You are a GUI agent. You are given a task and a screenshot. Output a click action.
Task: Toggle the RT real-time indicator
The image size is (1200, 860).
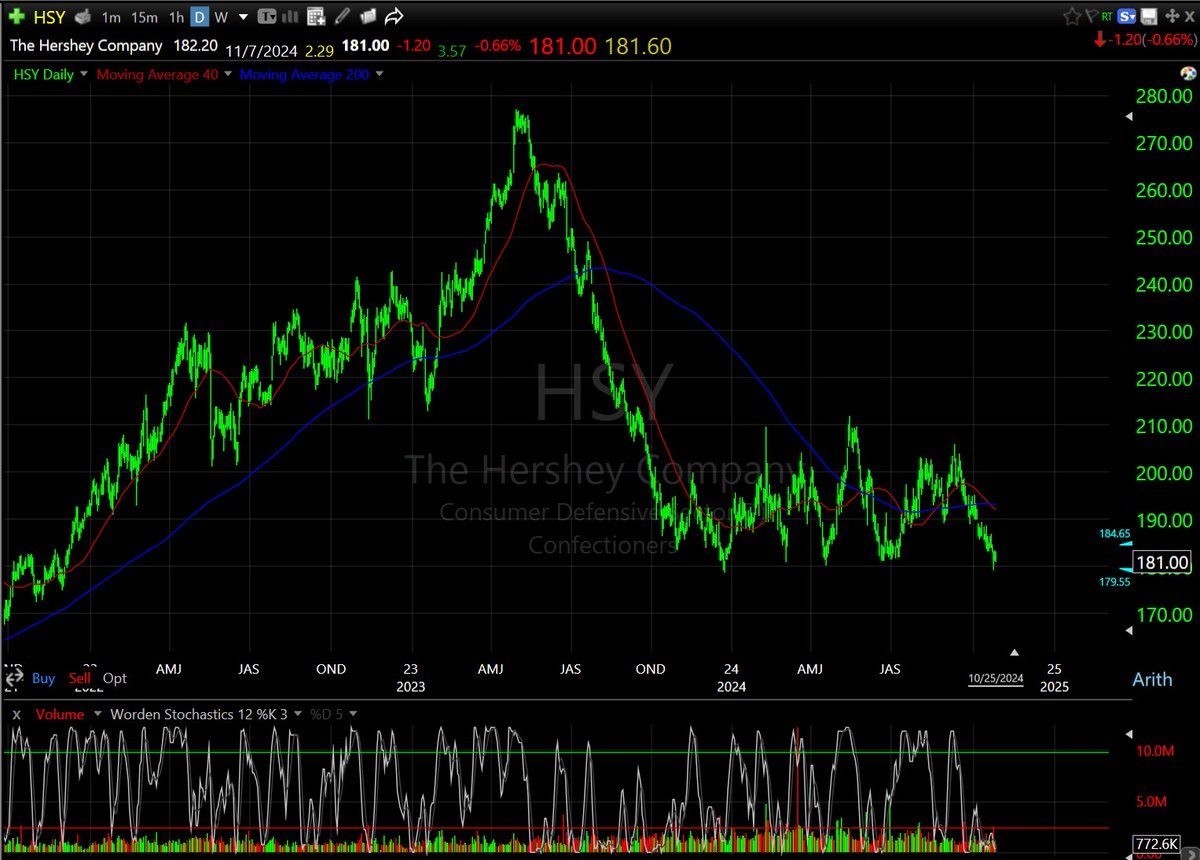1107,16
